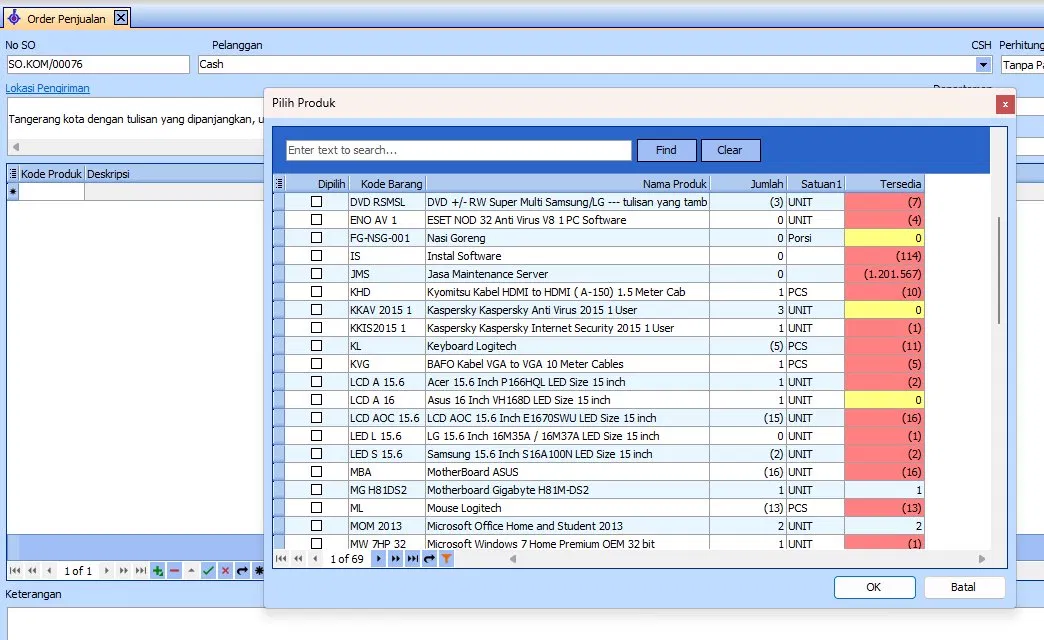Screen dimensions: 1044x640
Task: Tick the checkbox for DVD RSMSL
Action: click(316, 201)
